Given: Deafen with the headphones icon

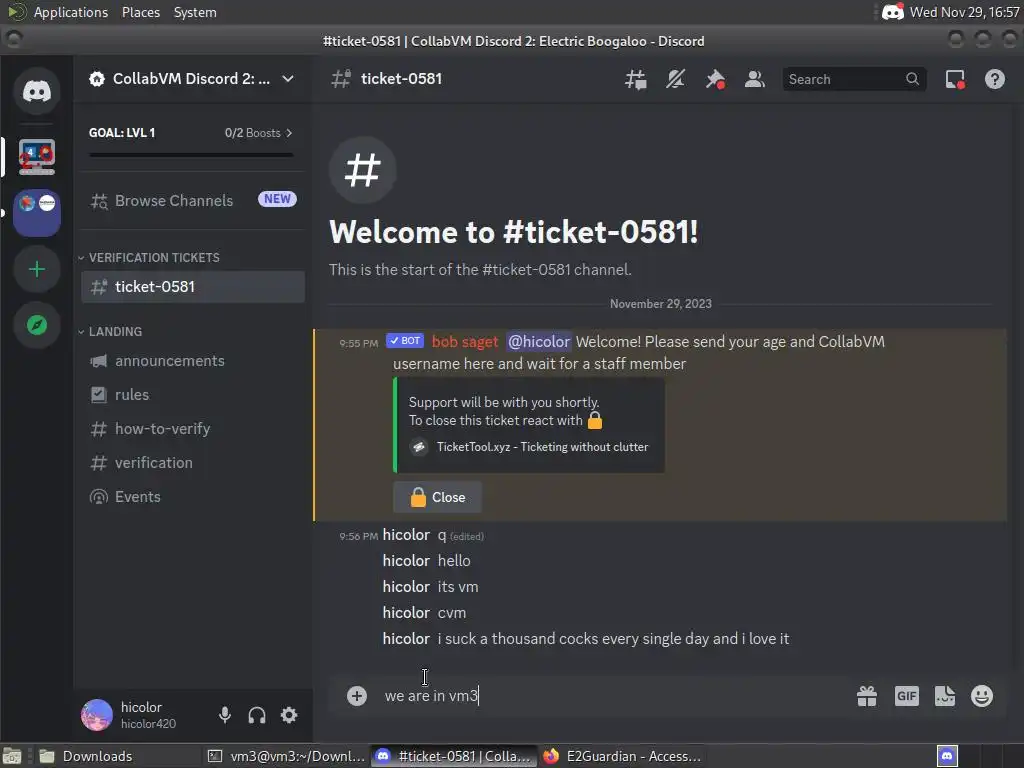Looking at the screenshot, I should click(257, 715).
